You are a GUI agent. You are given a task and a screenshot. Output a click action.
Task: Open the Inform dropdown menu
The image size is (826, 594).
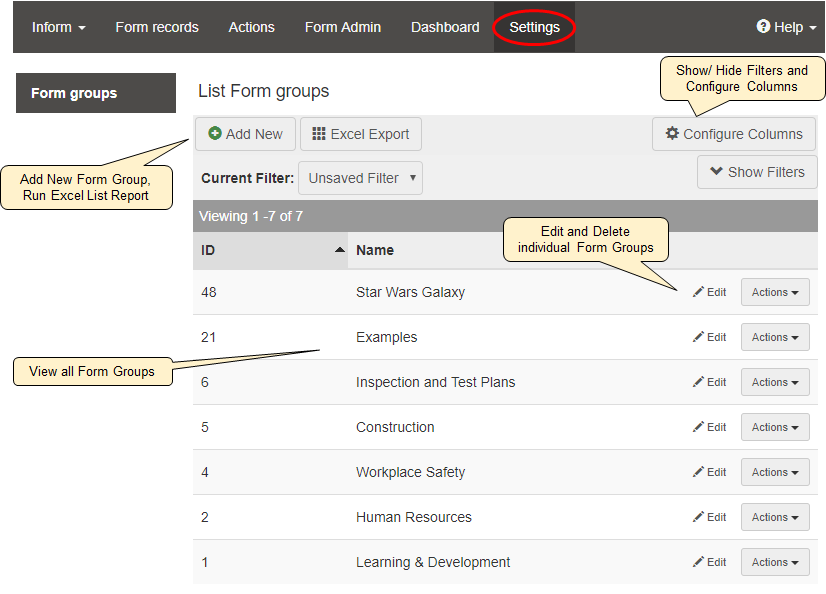[x=58, y=27]
